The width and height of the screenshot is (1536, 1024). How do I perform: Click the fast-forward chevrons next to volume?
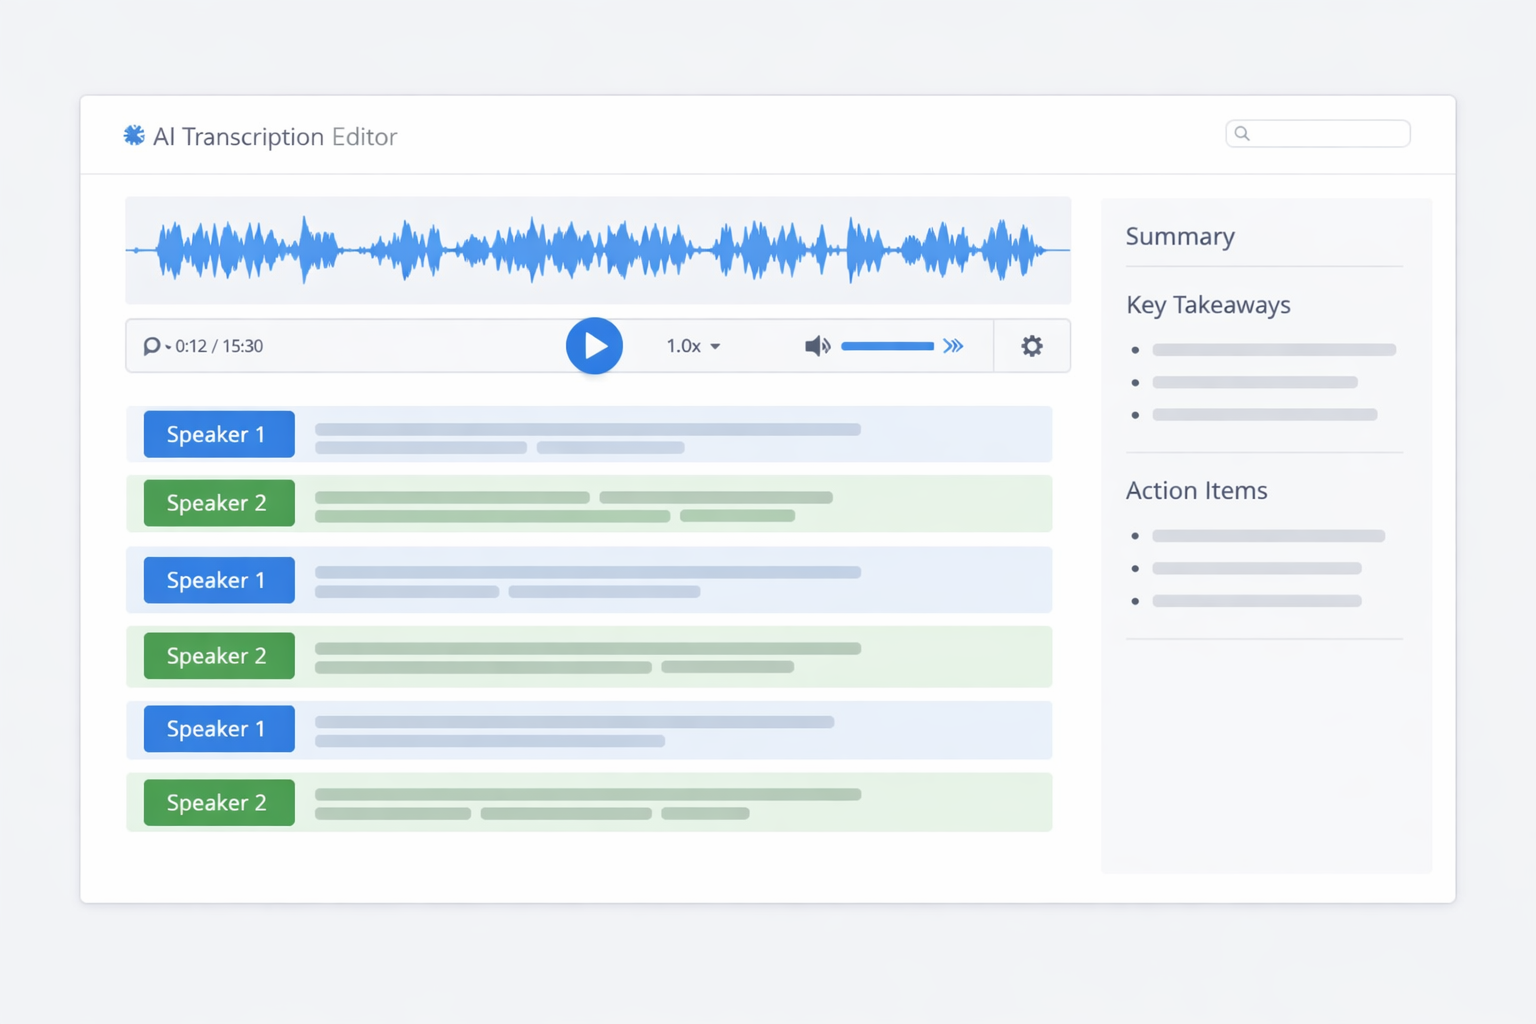click(x=954, y=345)
